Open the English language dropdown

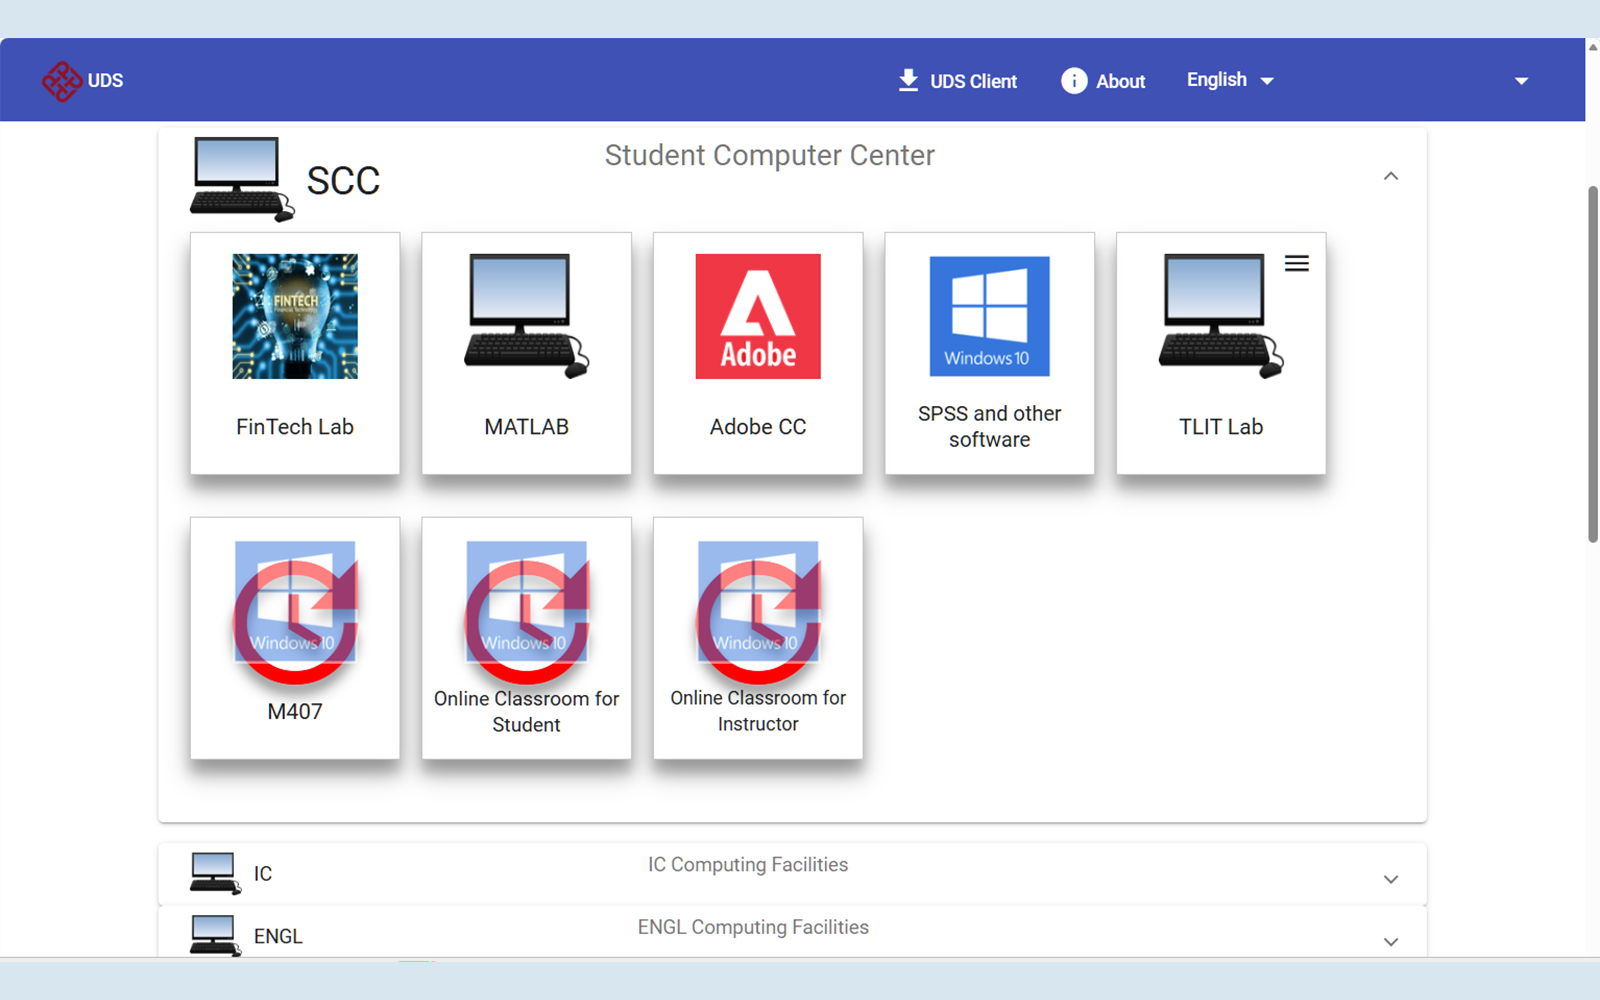coord(1230,80)
